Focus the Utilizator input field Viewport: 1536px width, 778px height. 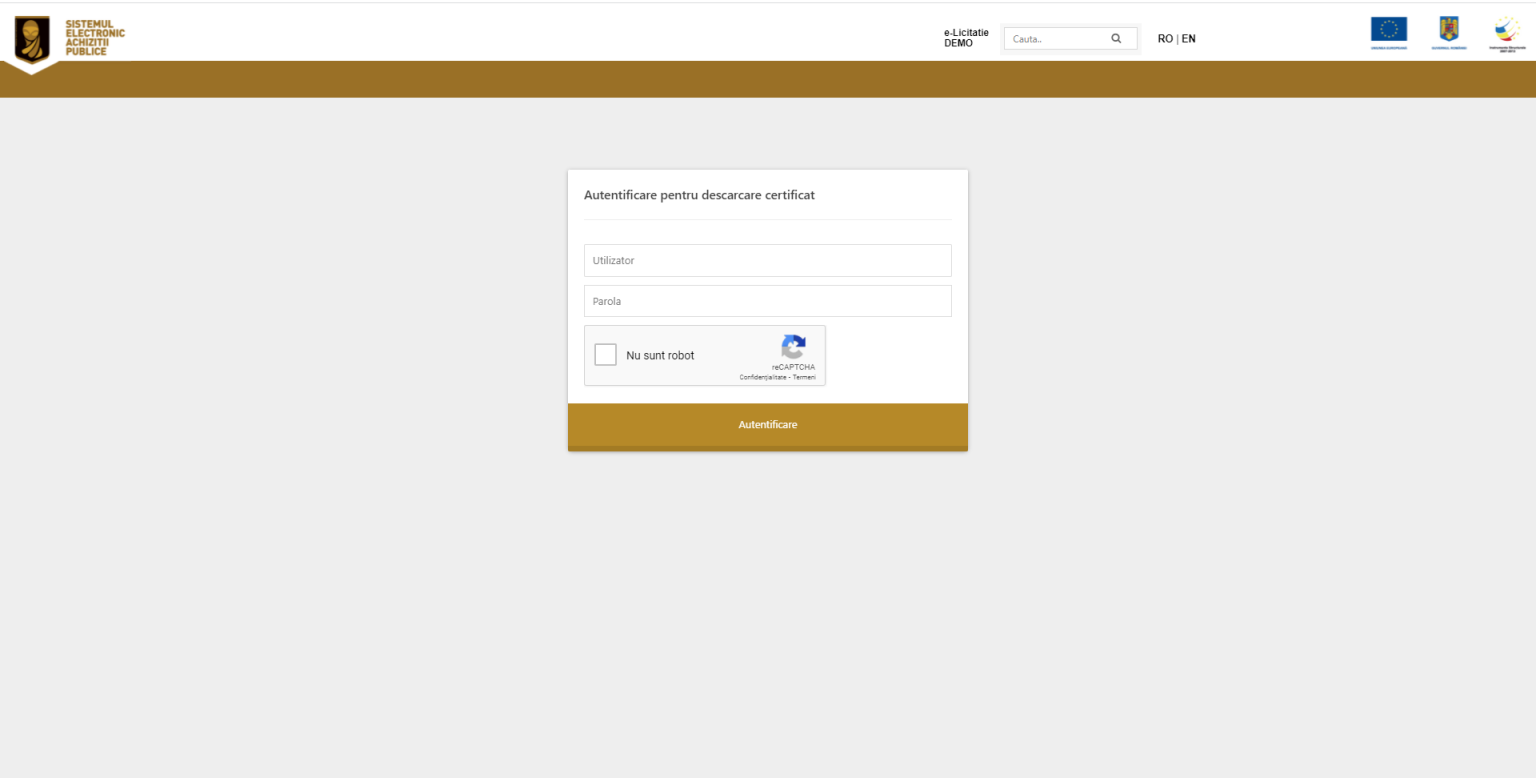[767, 260]
